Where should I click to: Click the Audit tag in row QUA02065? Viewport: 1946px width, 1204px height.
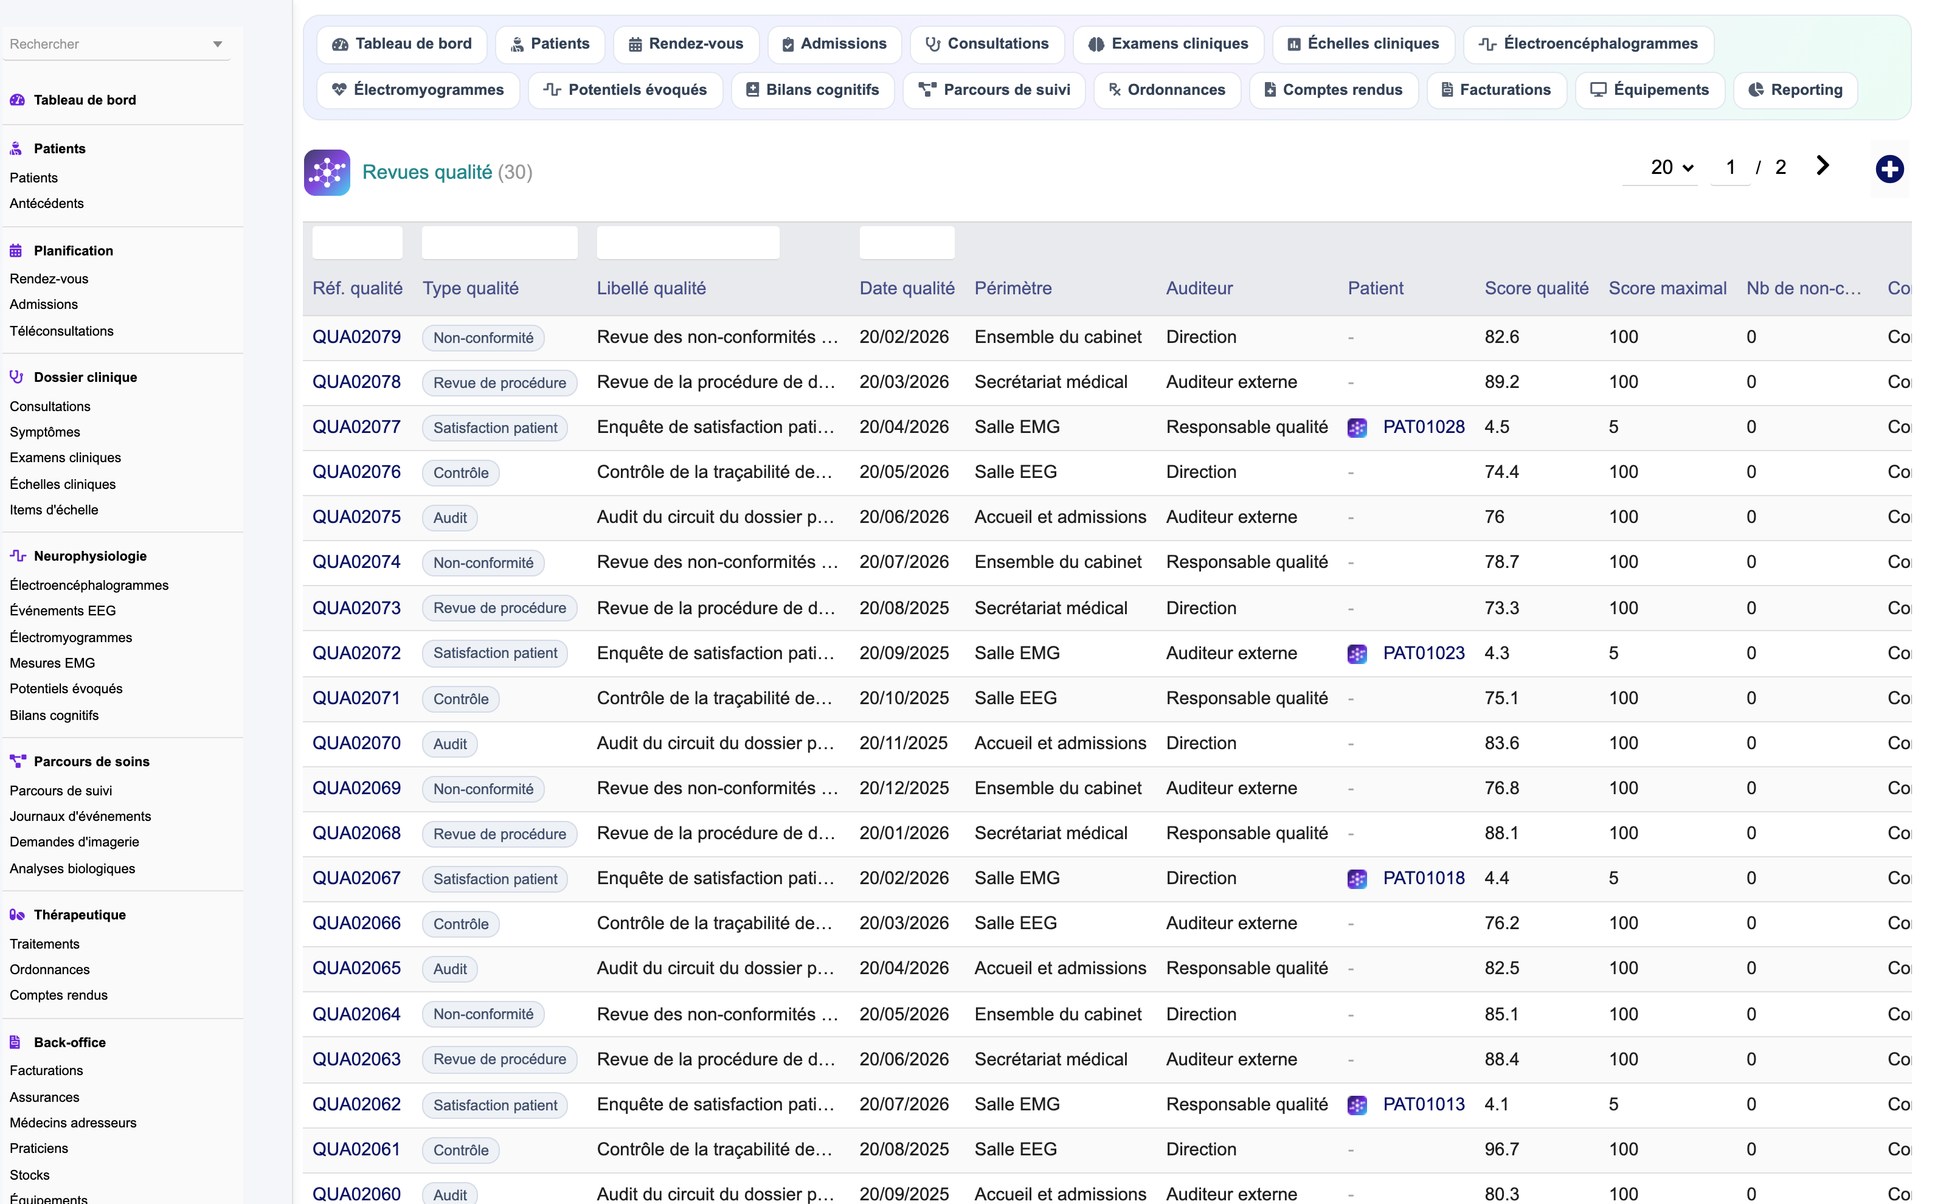click(450, 969)
